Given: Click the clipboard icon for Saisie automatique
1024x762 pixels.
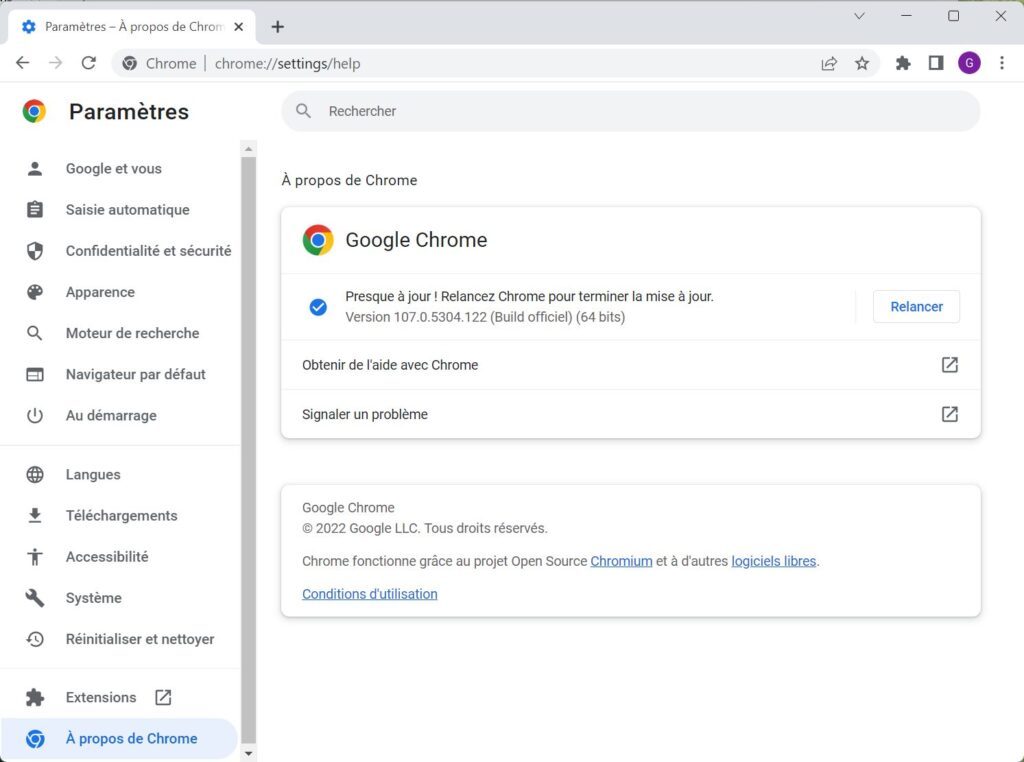Looking at the screenshot, I should tap(35, 210).
